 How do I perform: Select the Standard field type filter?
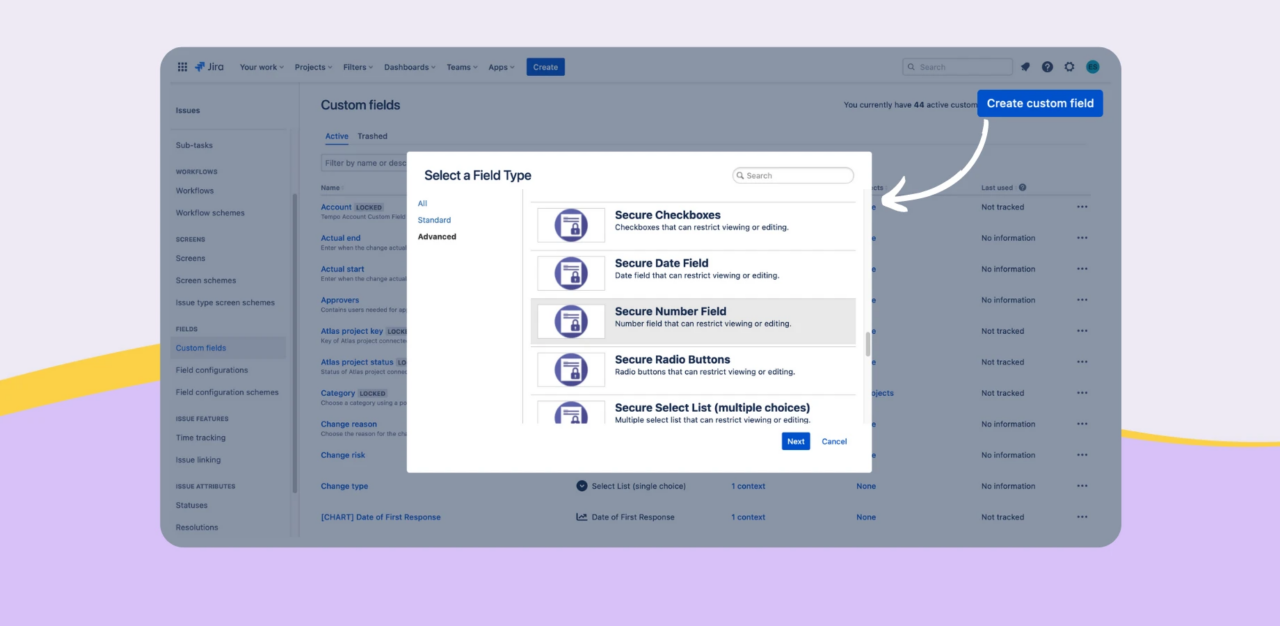click(x=433, y=220)
